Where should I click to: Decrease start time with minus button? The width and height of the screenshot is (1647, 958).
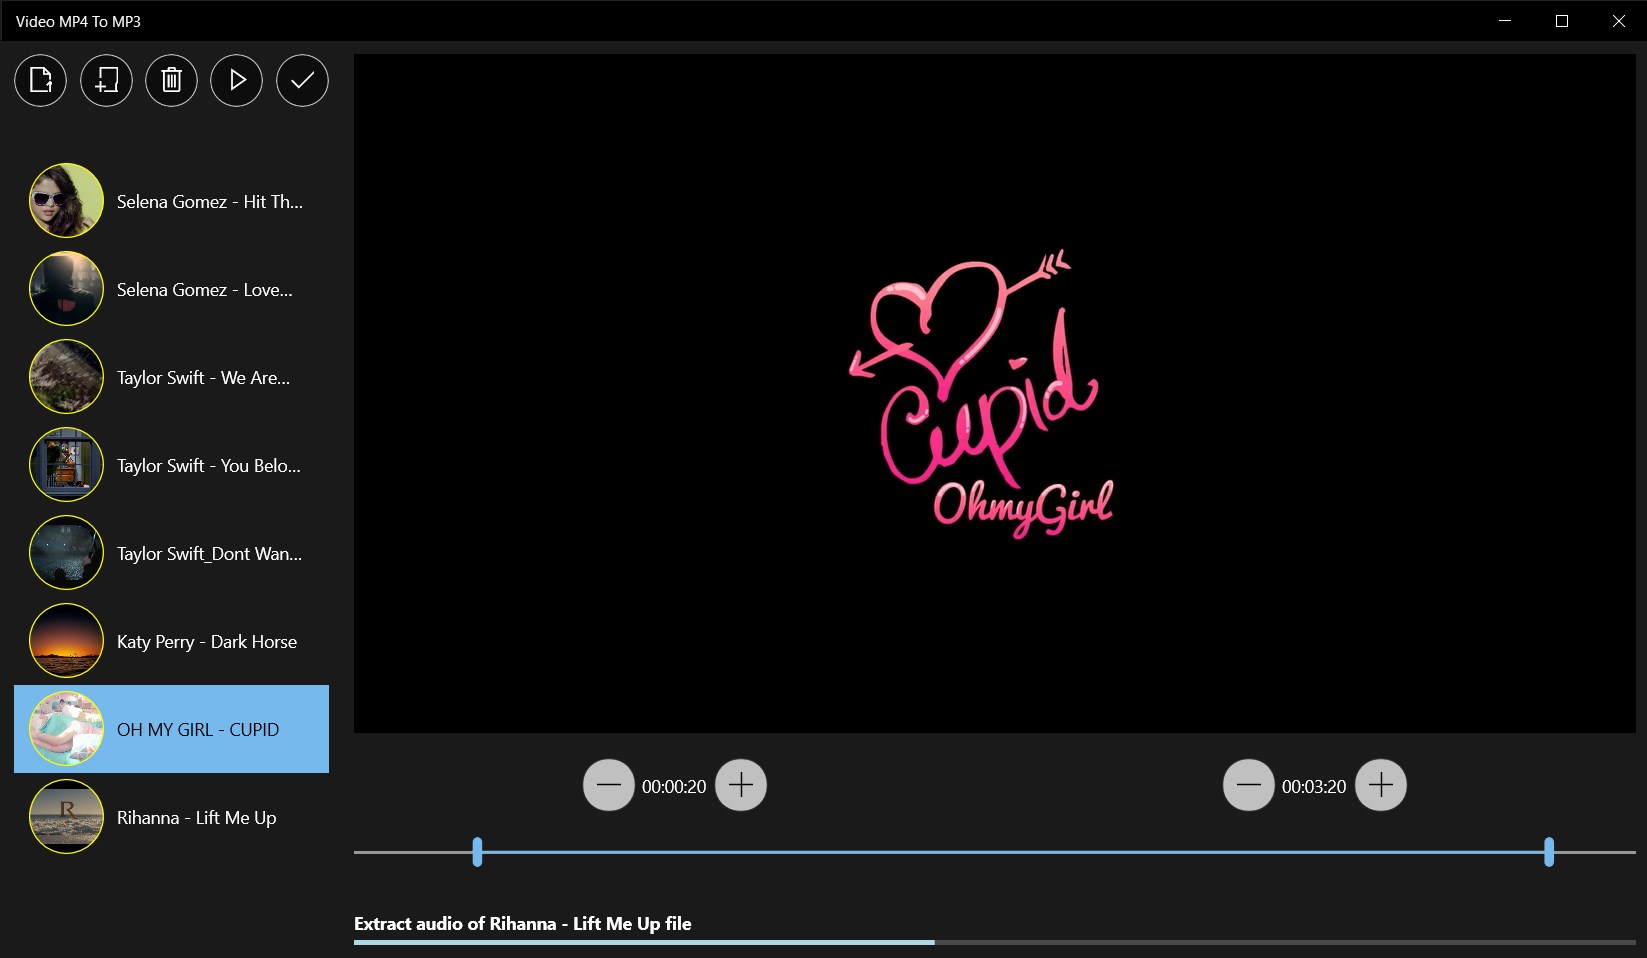tap(609, 785)
